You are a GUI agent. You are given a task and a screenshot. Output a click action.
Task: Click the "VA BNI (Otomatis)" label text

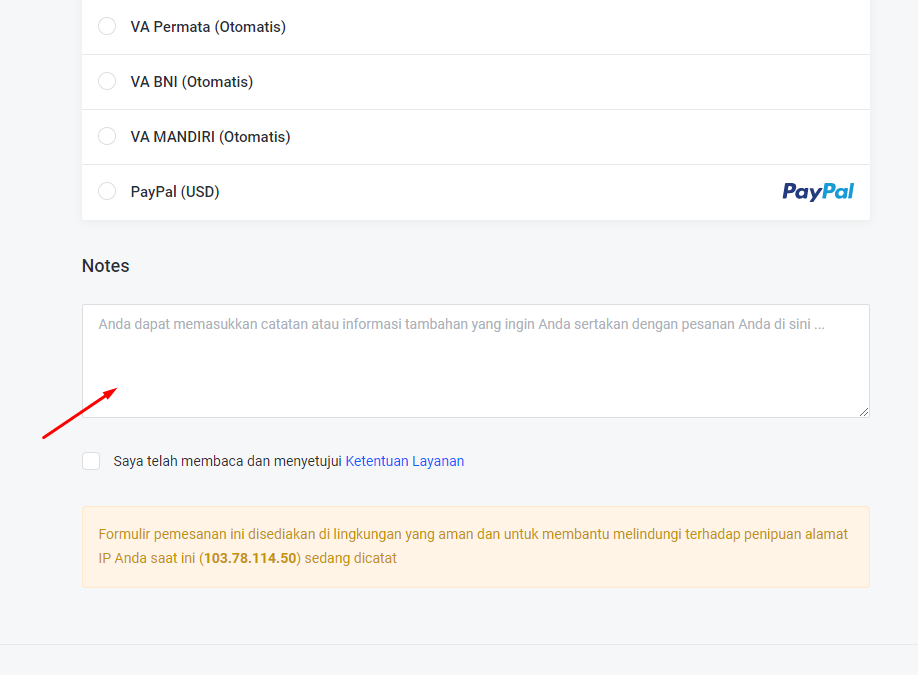click(x=192, y=82)
